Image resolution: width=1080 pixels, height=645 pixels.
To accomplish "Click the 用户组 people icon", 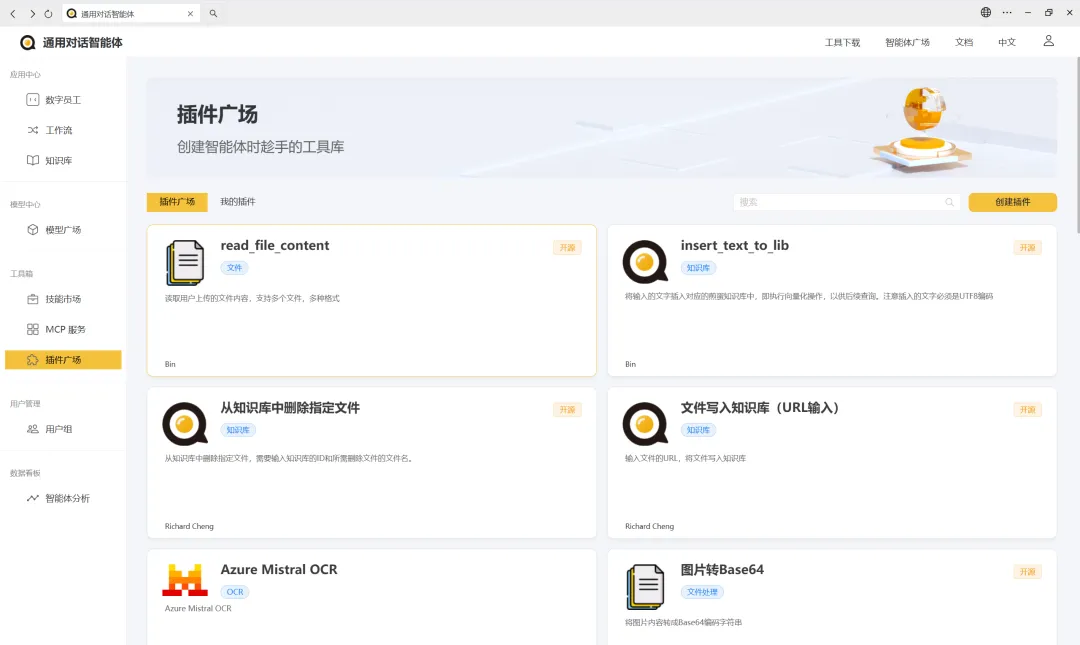I will point(32,429).
